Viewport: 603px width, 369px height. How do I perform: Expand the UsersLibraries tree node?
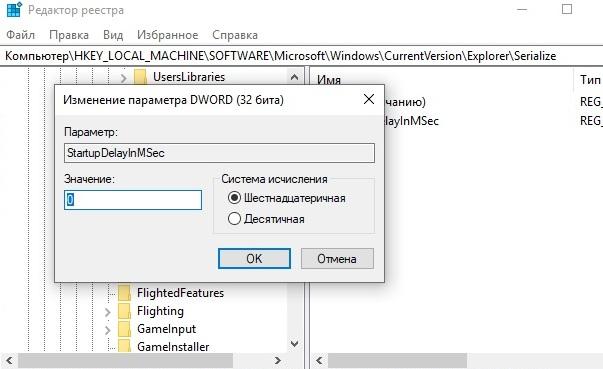tap(123, 78)
